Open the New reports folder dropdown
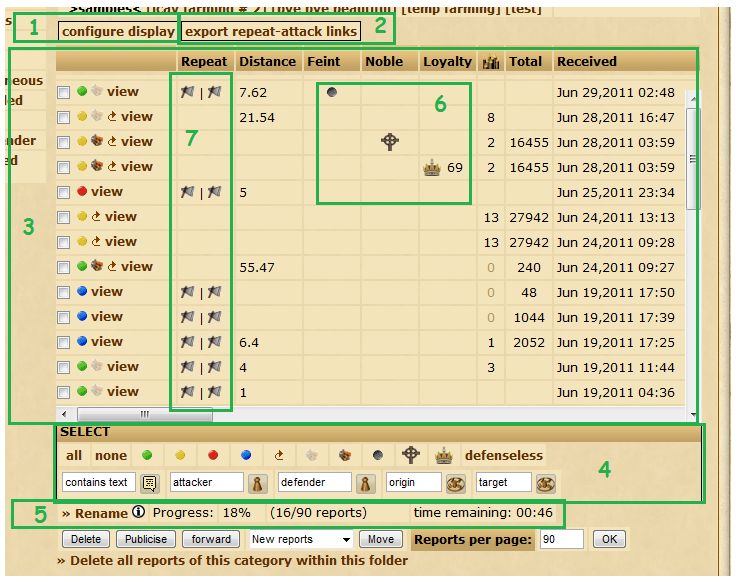 (x=301, y=539)
